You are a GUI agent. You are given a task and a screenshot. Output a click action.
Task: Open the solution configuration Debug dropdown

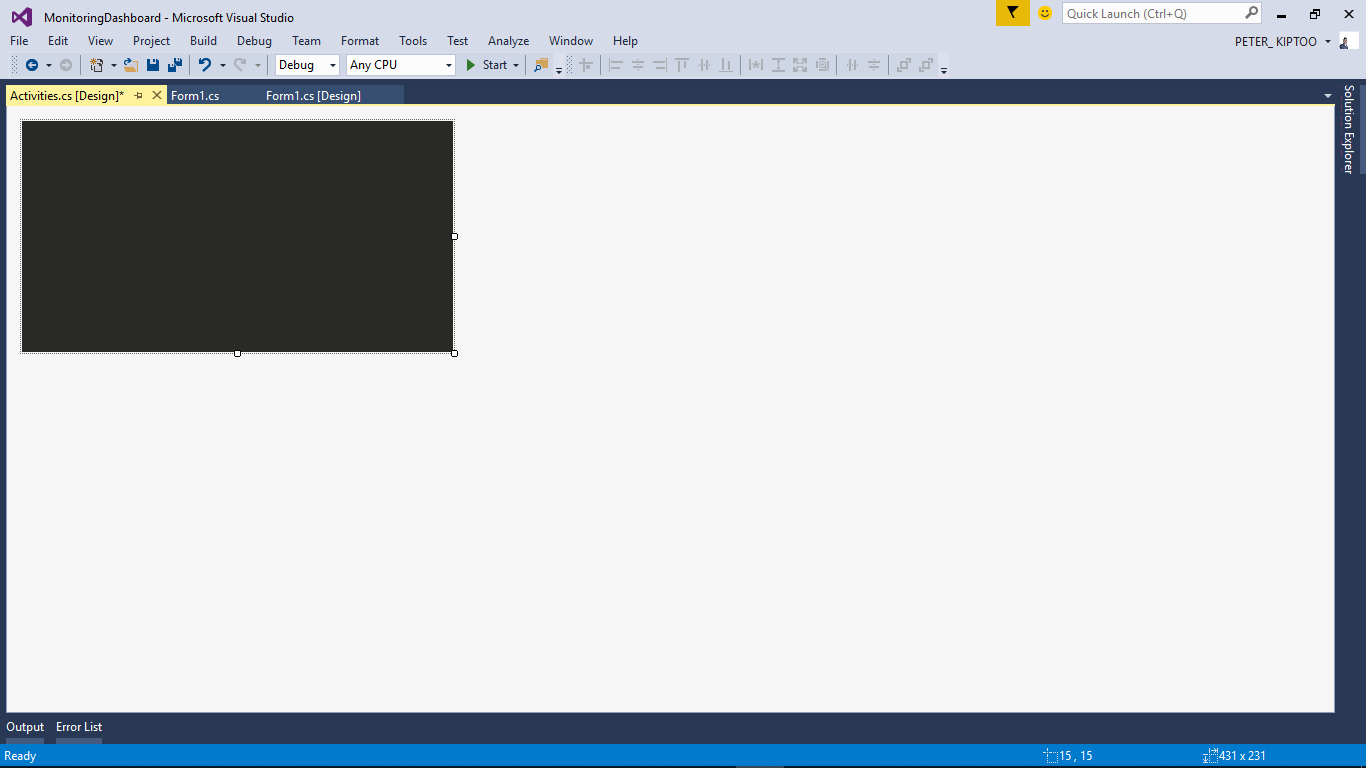click(x=332, y=64)
